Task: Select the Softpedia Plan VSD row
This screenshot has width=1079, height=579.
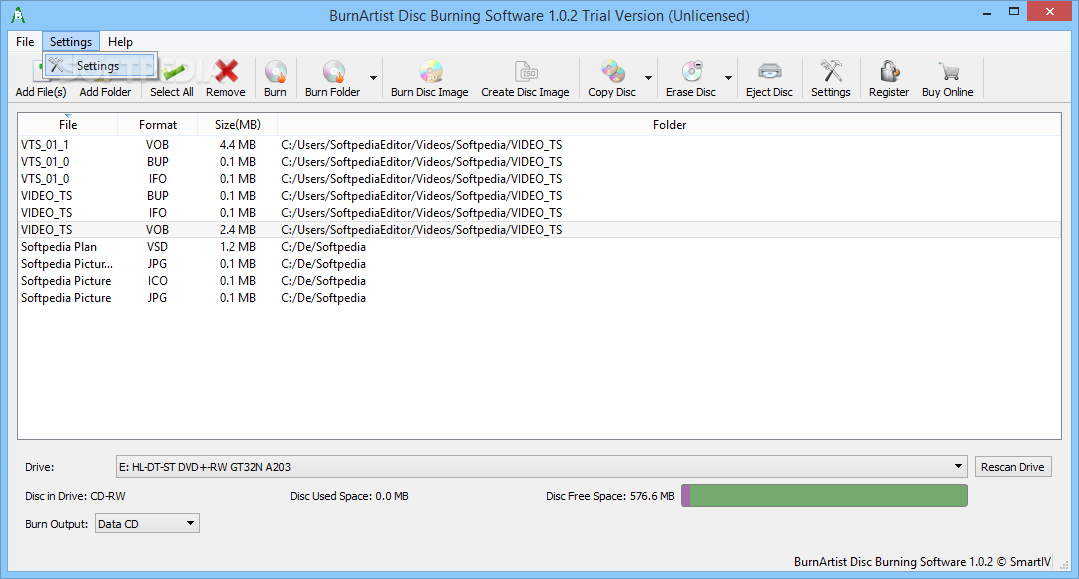Action: point(540,246)
